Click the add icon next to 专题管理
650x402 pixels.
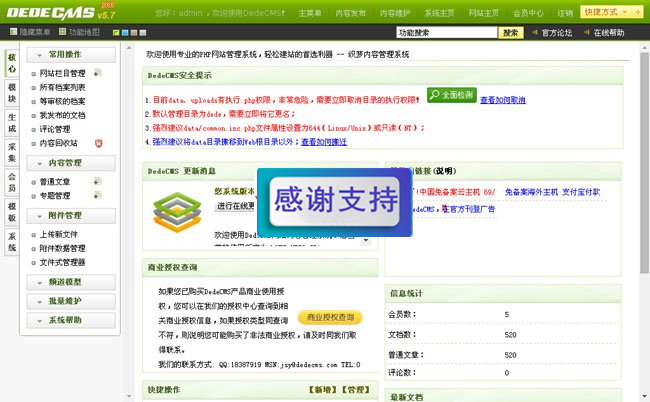(97, 195)
